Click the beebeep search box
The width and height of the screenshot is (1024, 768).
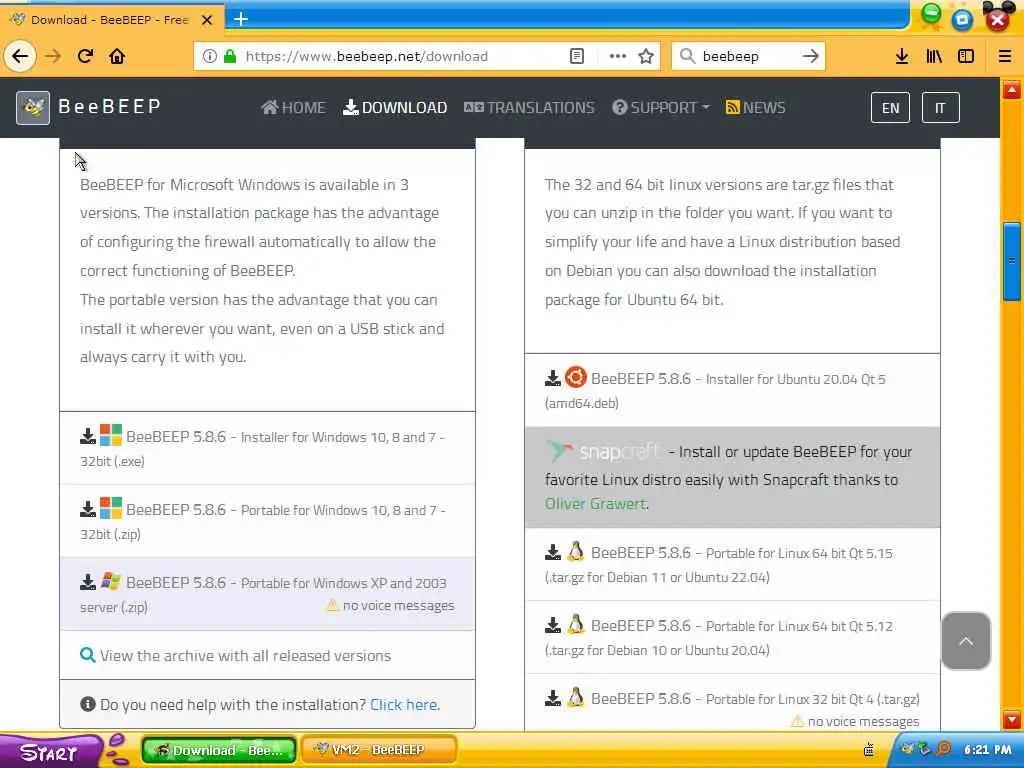(x=748, y=56)
